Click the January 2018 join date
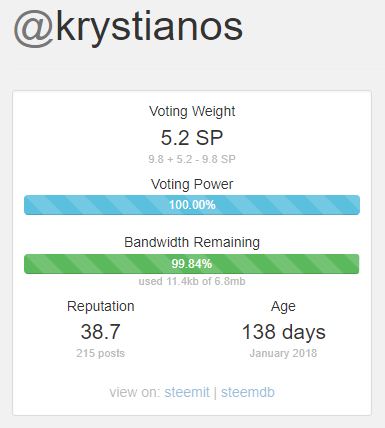Screen dimensions: 385x428 coord(283,353)
